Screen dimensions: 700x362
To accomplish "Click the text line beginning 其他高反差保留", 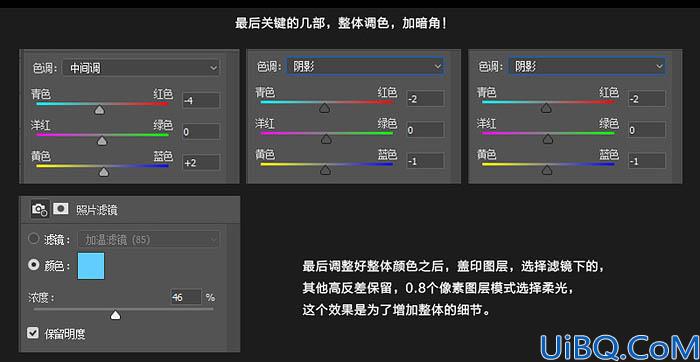I will click(x=438, y=289).
